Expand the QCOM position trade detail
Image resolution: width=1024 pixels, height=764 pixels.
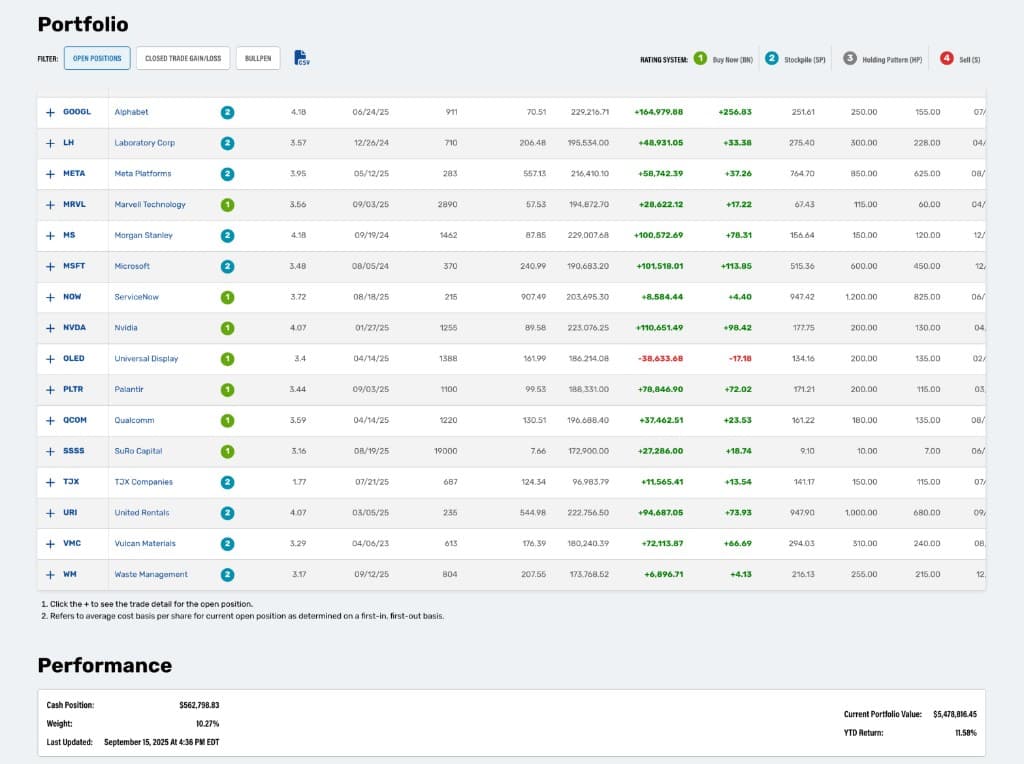pos(50,421)
